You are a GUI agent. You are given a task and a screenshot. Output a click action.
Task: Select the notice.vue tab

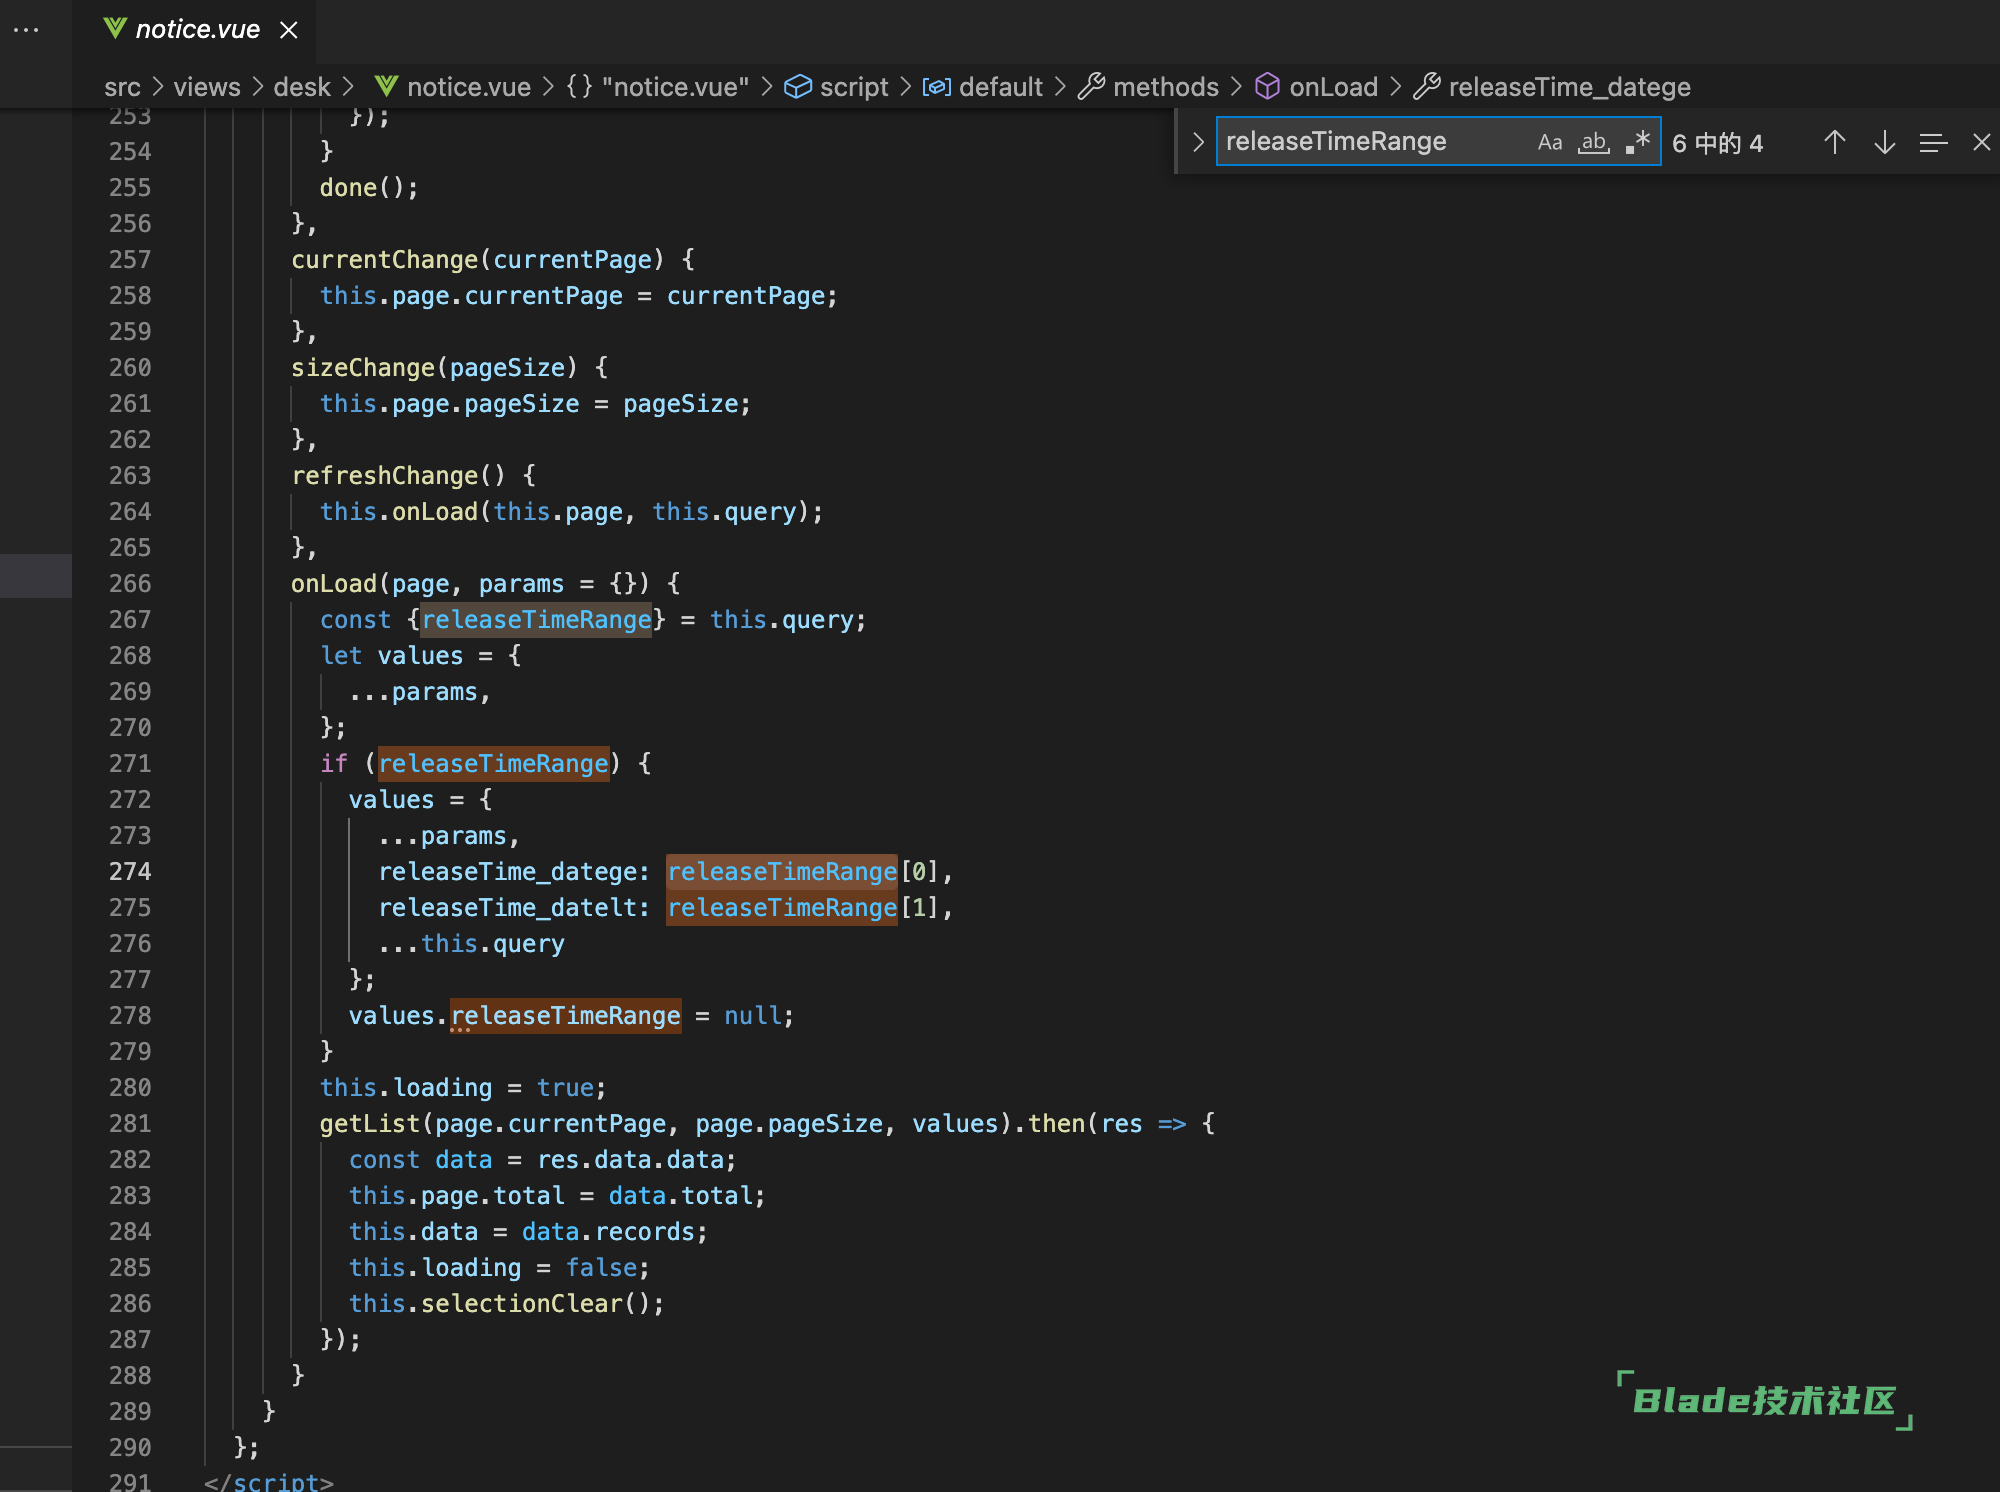(x=195, y=30)
